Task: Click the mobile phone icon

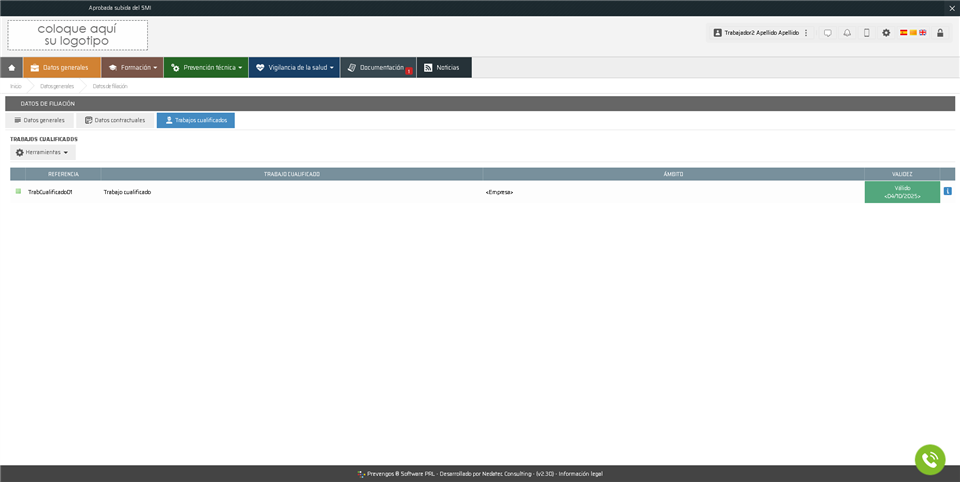Action: pos(866,33)
